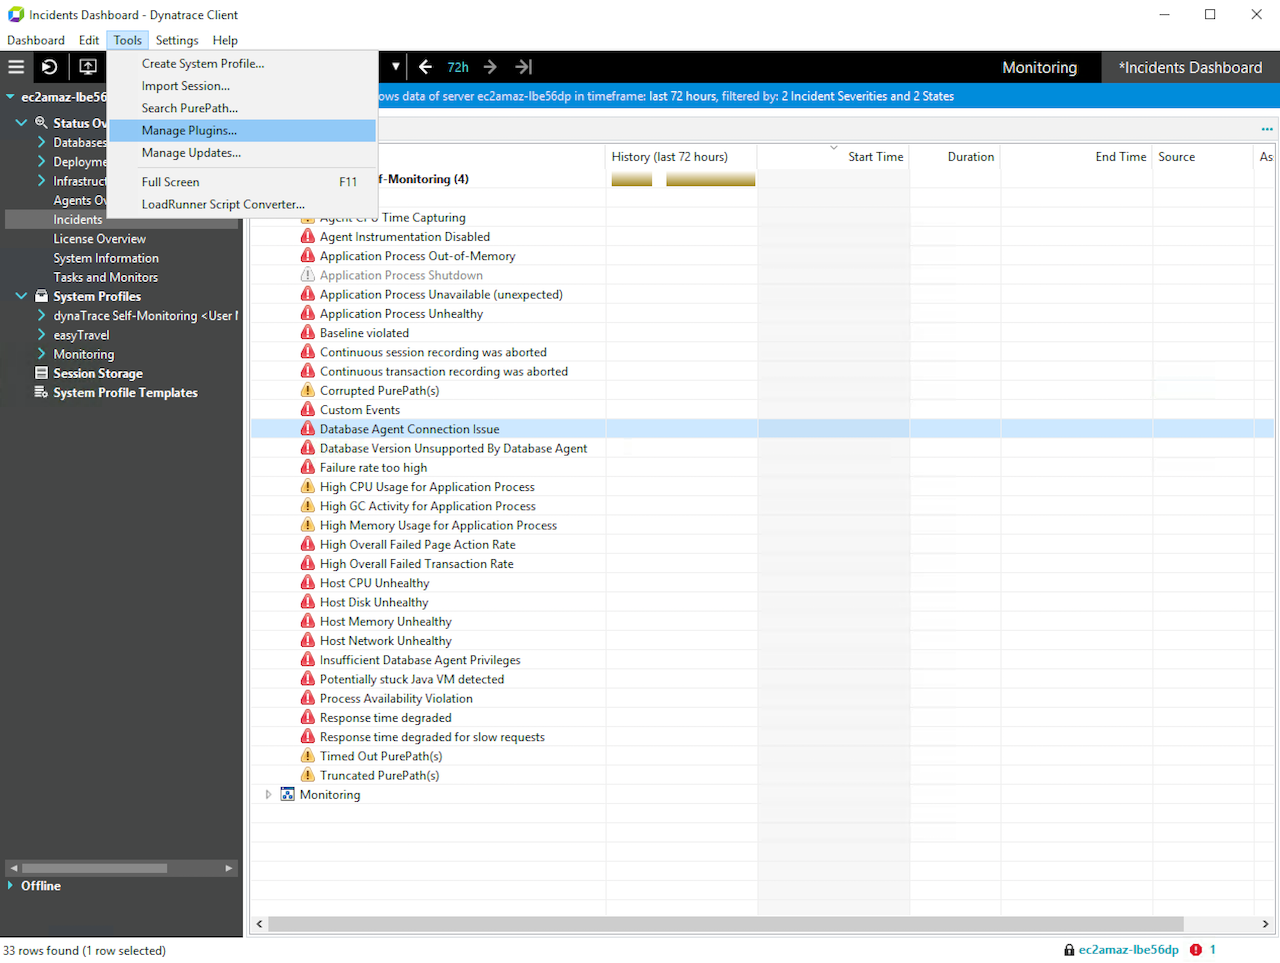Click the presentation screen icon

pyautogui.click(x=88, y=67)
